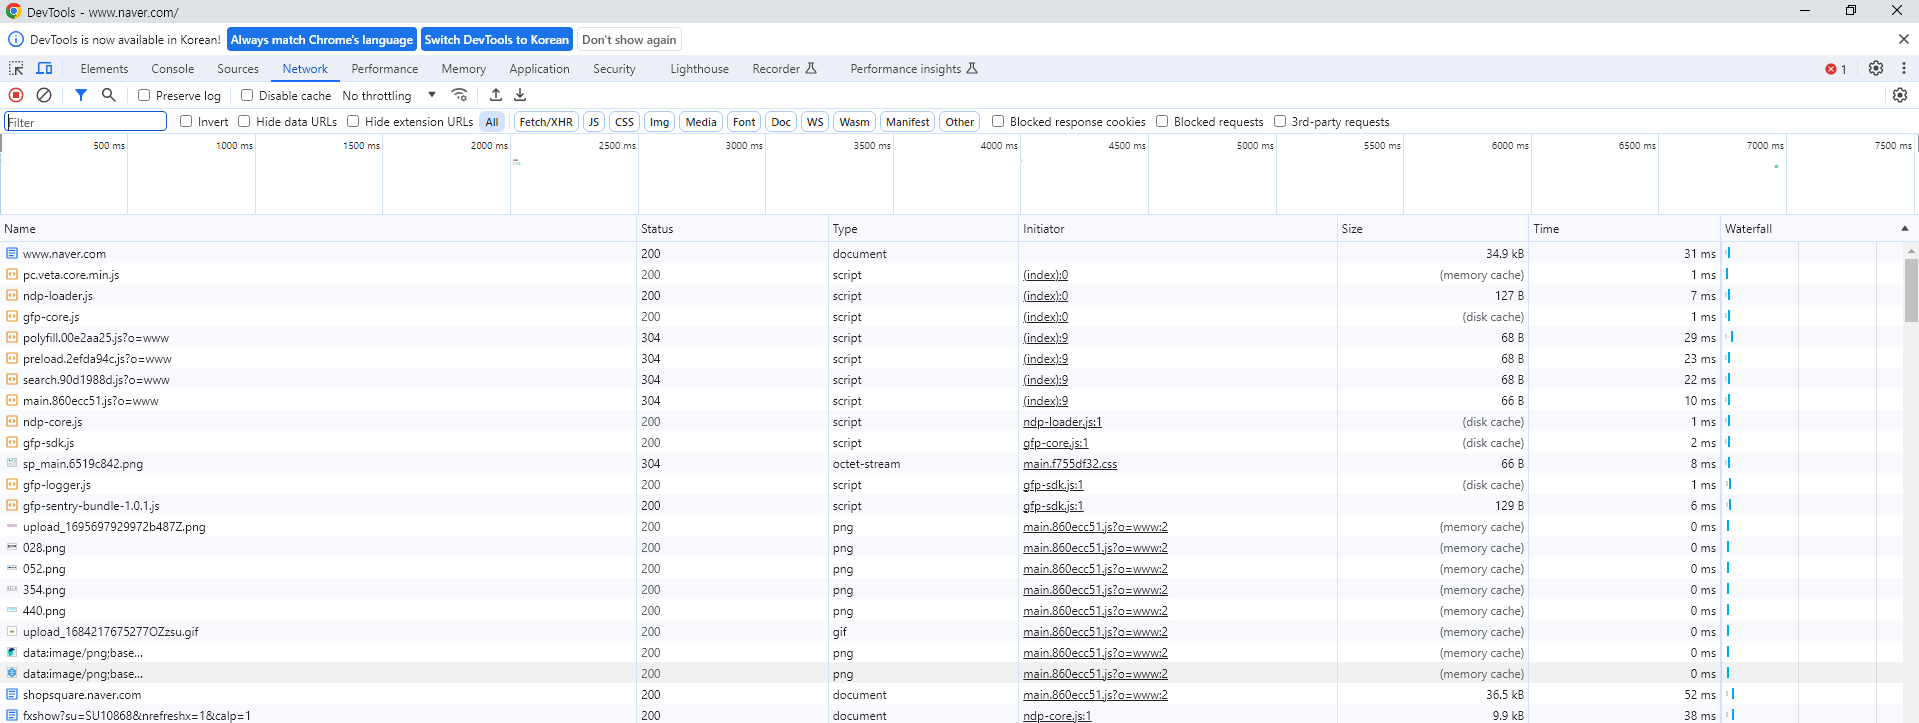This screenshot has height=723, width=1919.
Task: Check Hide data URLs checkbox
Action: (x=244, y=121)
